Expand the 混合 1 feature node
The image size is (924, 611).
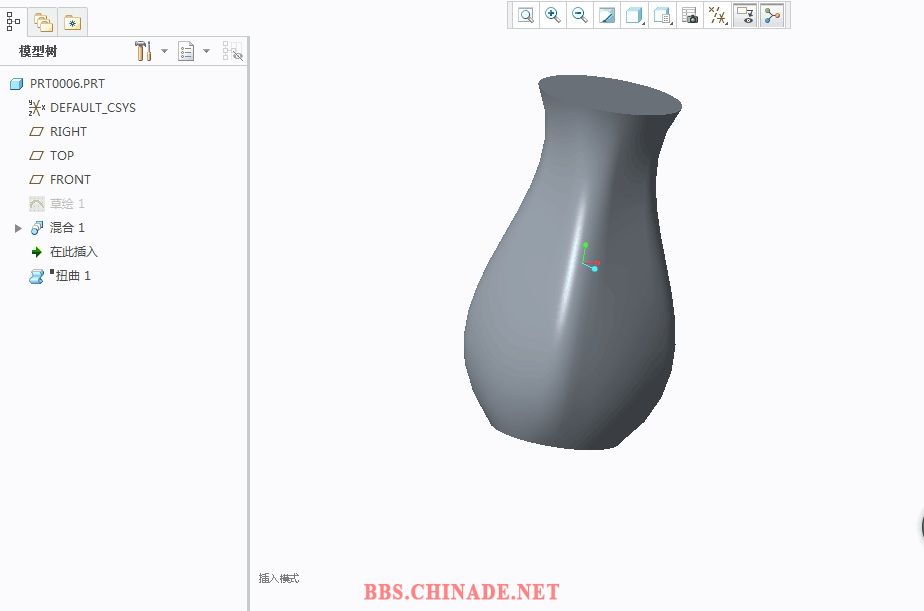(18, 228)
